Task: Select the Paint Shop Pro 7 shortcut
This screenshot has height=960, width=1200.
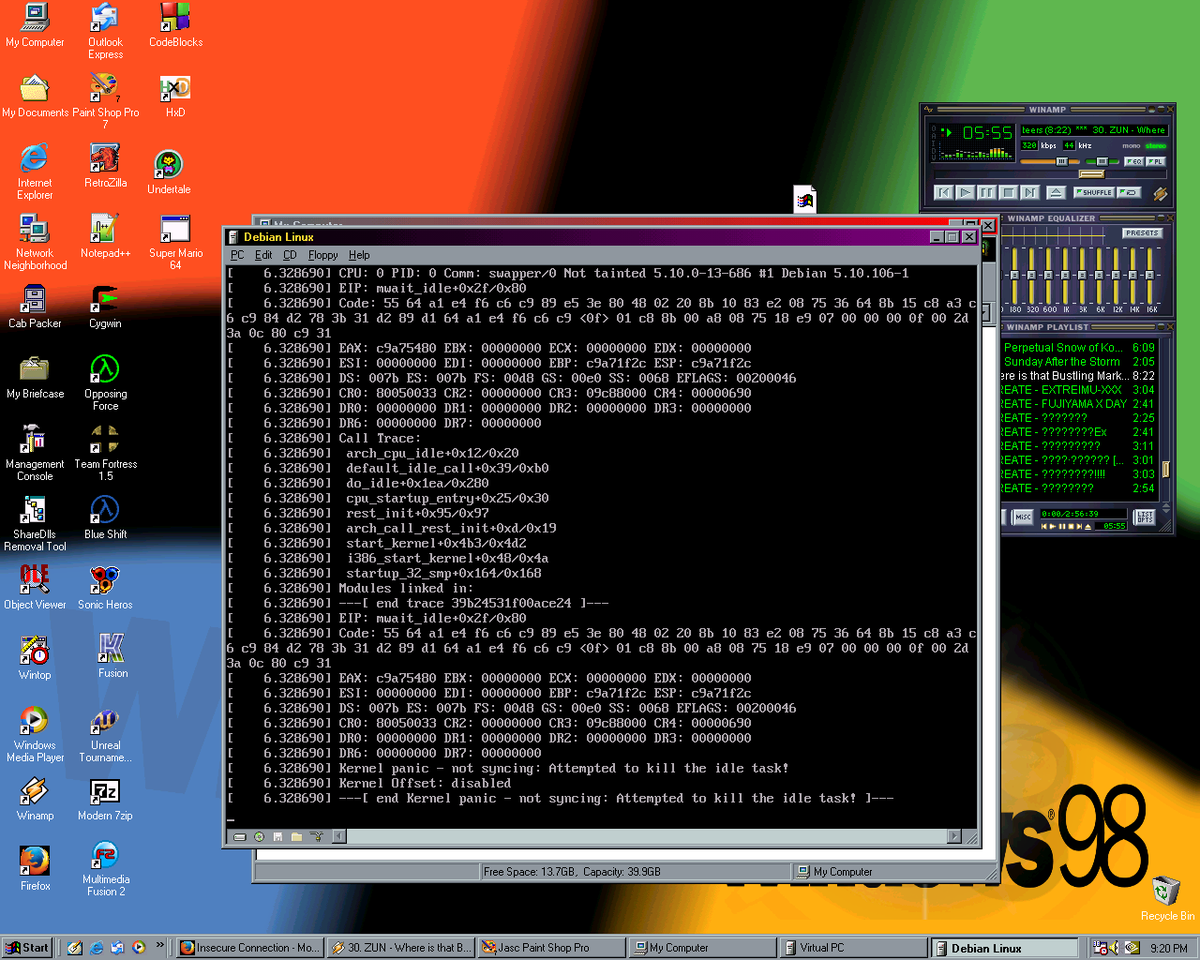Action: pos(105,101)
